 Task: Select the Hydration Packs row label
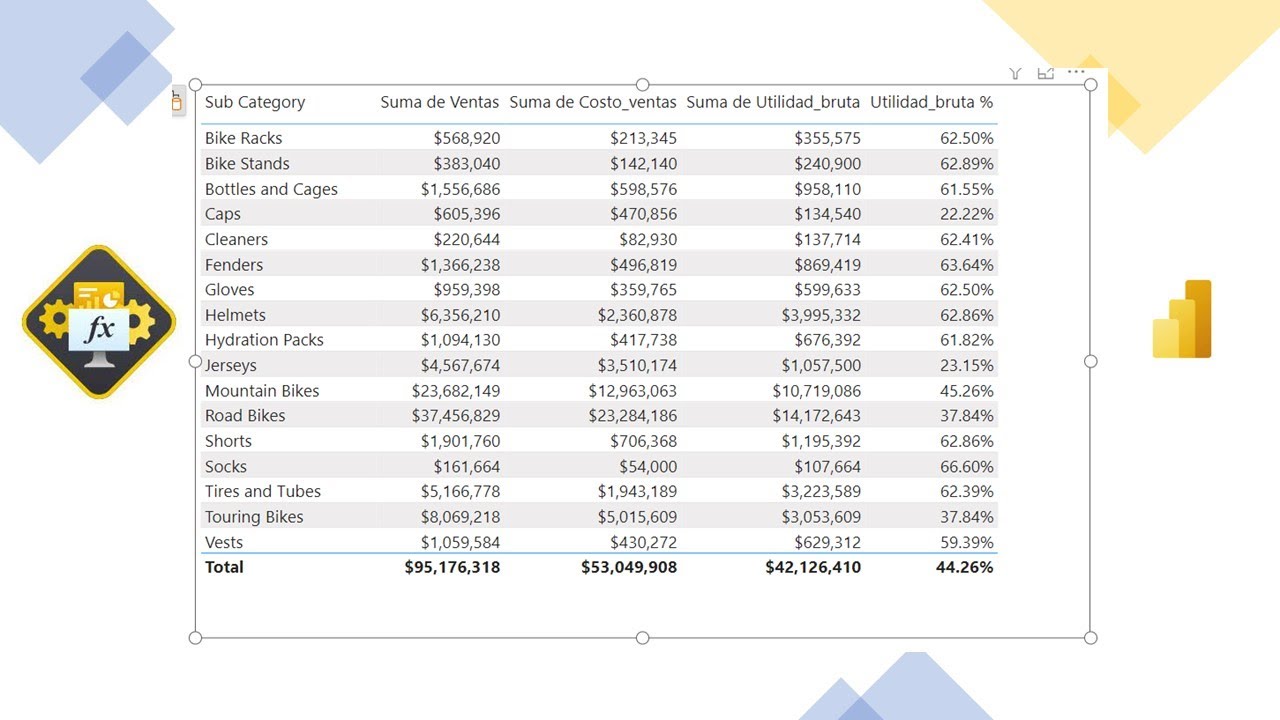click(x=264, y=340)
